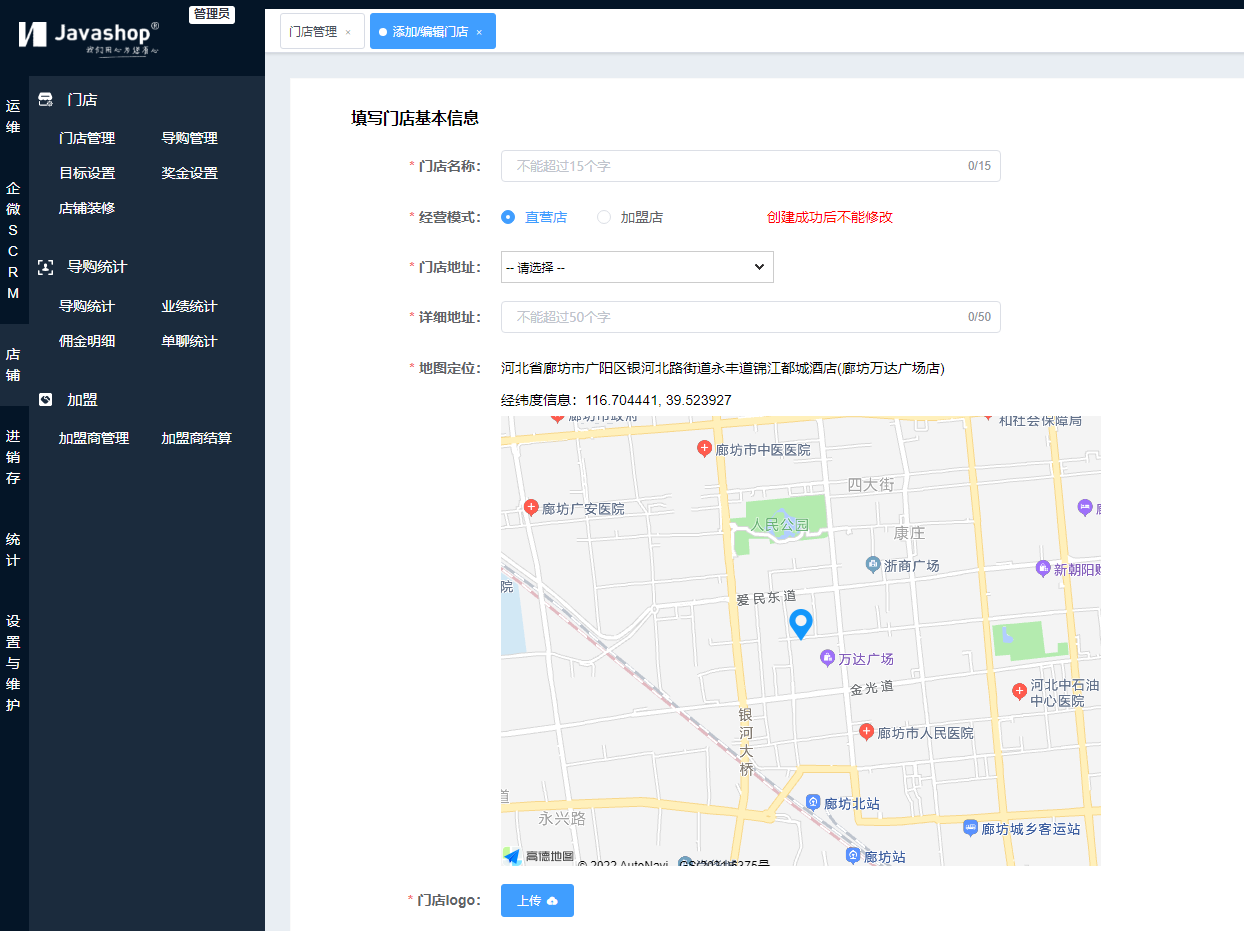Viewport: 1244px width, 931px height.
Task: Click the 高德地图 logo on map
Action: point(538,856)
